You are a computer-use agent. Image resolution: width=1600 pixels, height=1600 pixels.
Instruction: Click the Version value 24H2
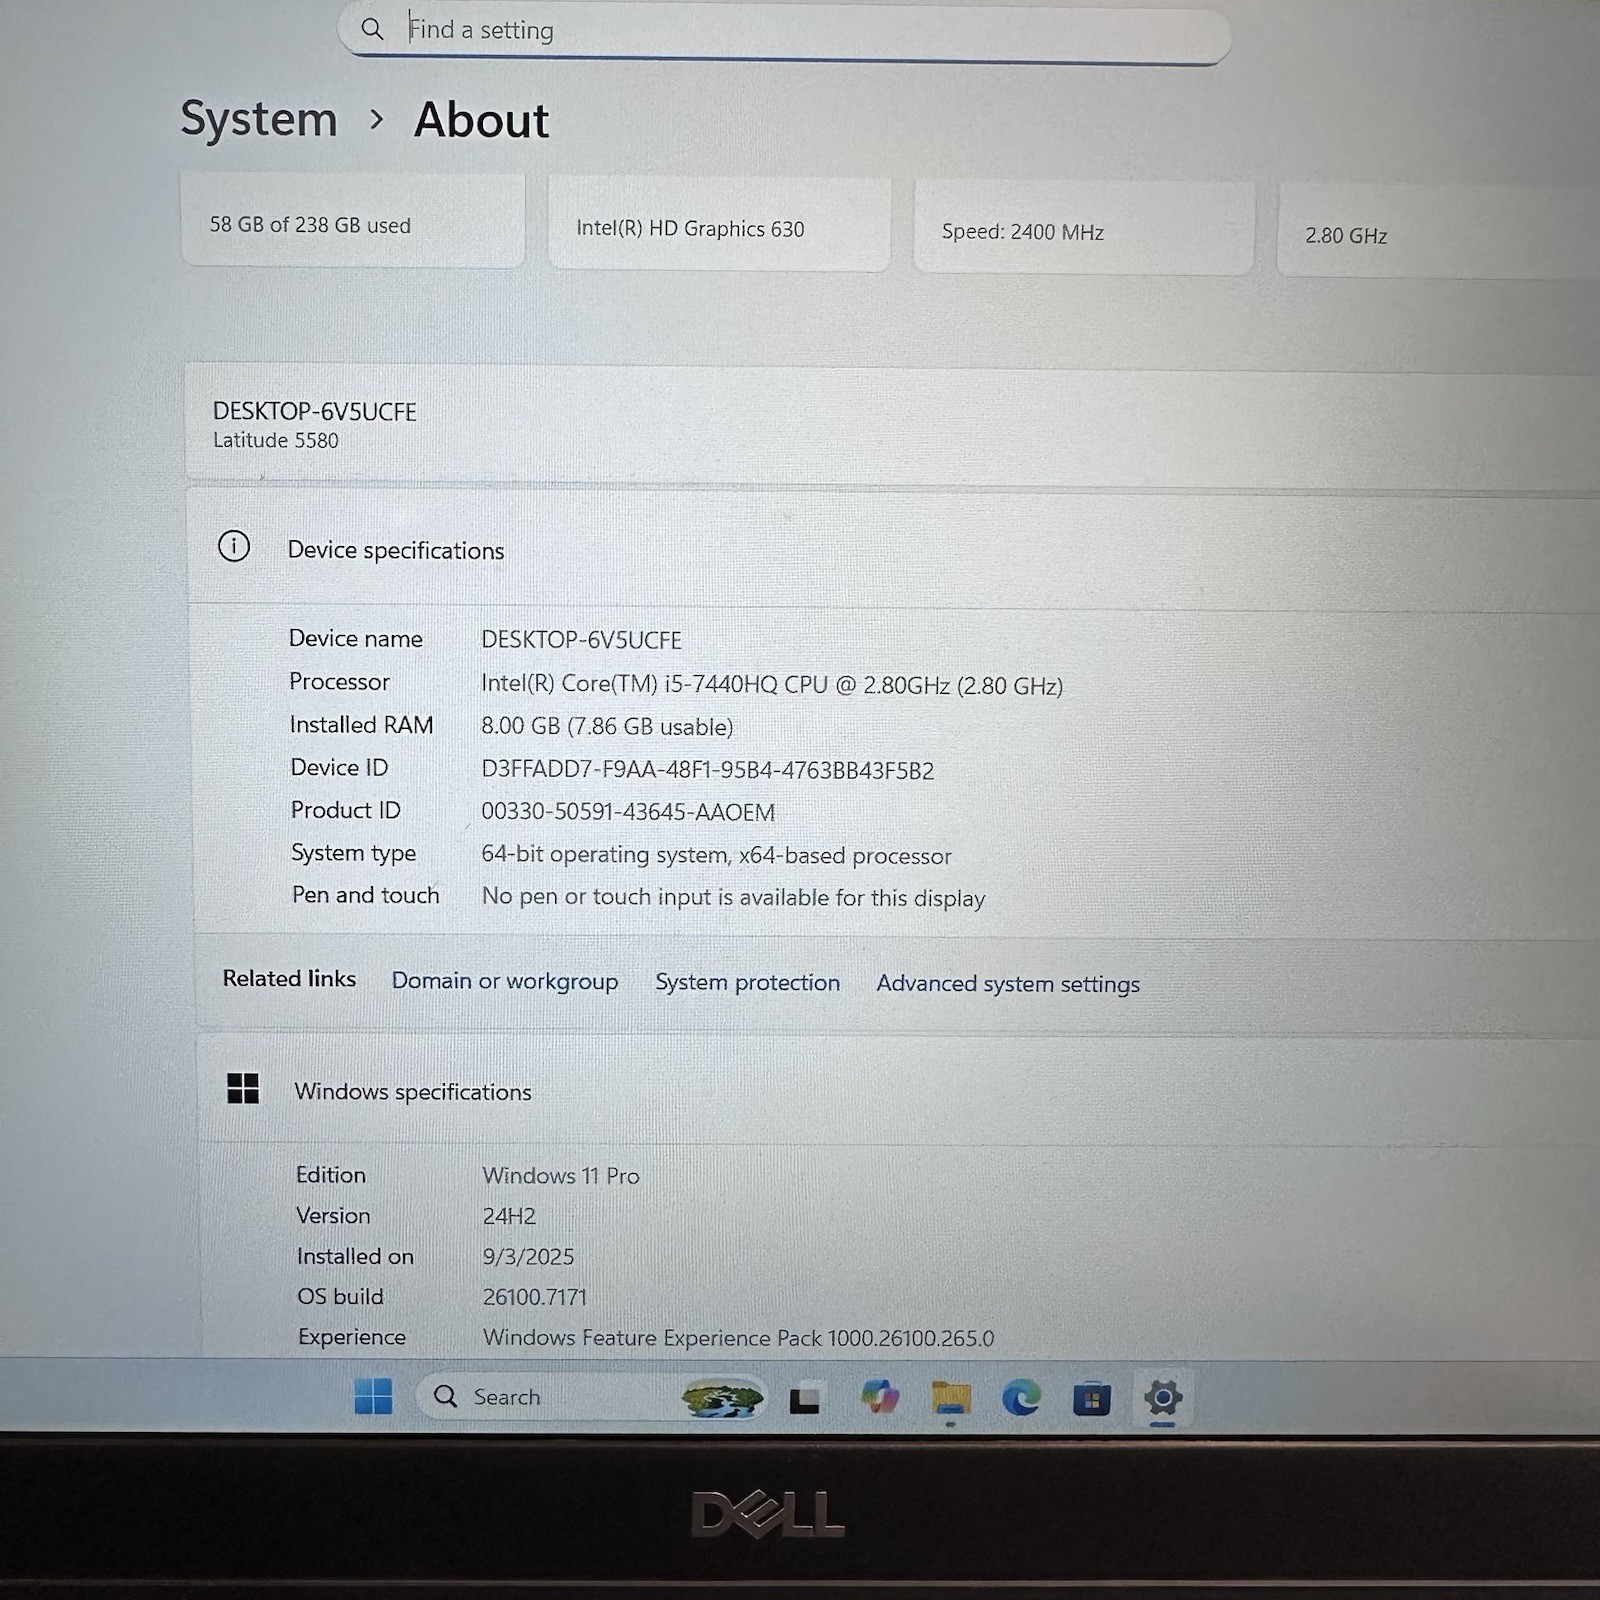pyautogui.click(x=509, y=1216)
